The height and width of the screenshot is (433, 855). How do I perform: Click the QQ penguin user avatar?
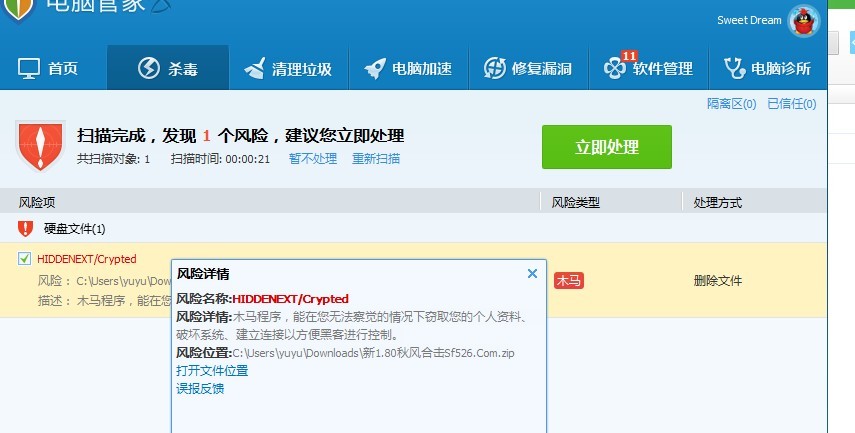click(x=804, y=21)
